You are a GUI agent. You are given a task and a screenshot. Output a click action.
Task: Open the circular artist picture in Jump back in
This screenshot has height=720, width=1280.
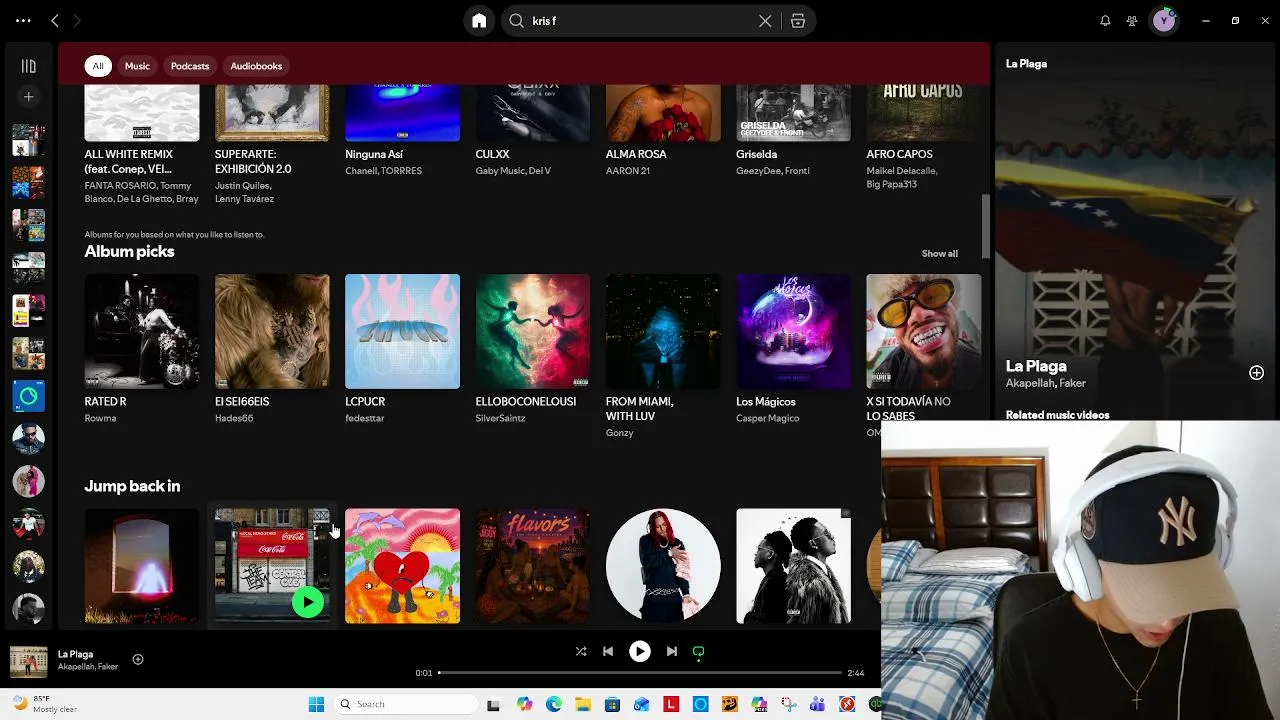[x=663, y=566]
